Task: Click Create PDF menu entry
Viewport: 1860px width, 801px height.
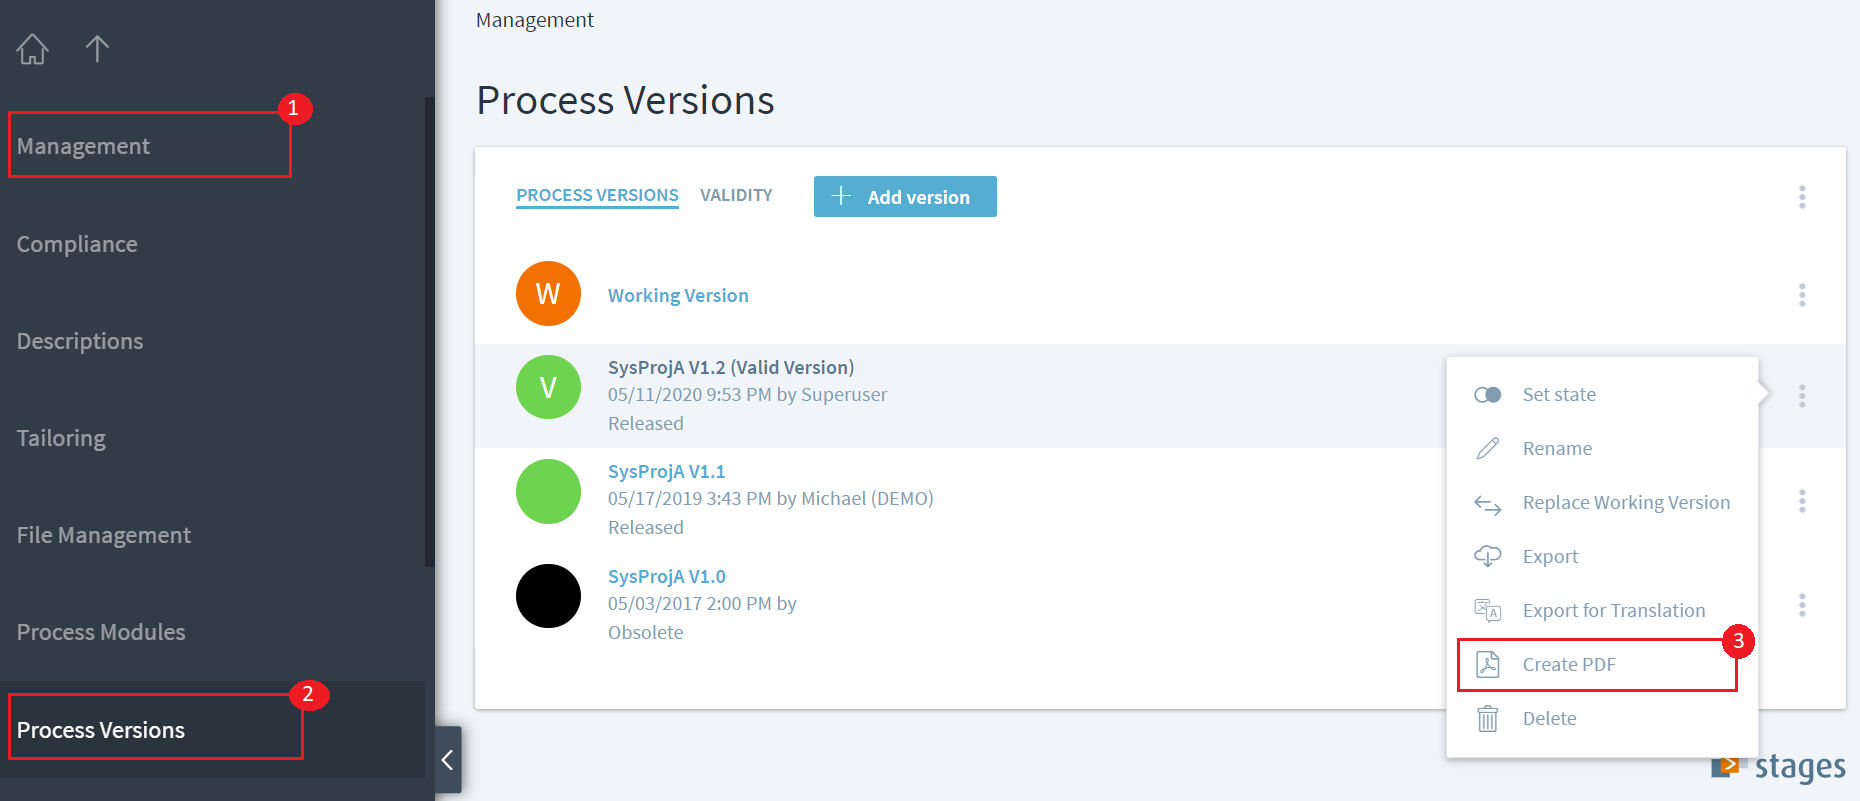Action: coord(1568,665)
